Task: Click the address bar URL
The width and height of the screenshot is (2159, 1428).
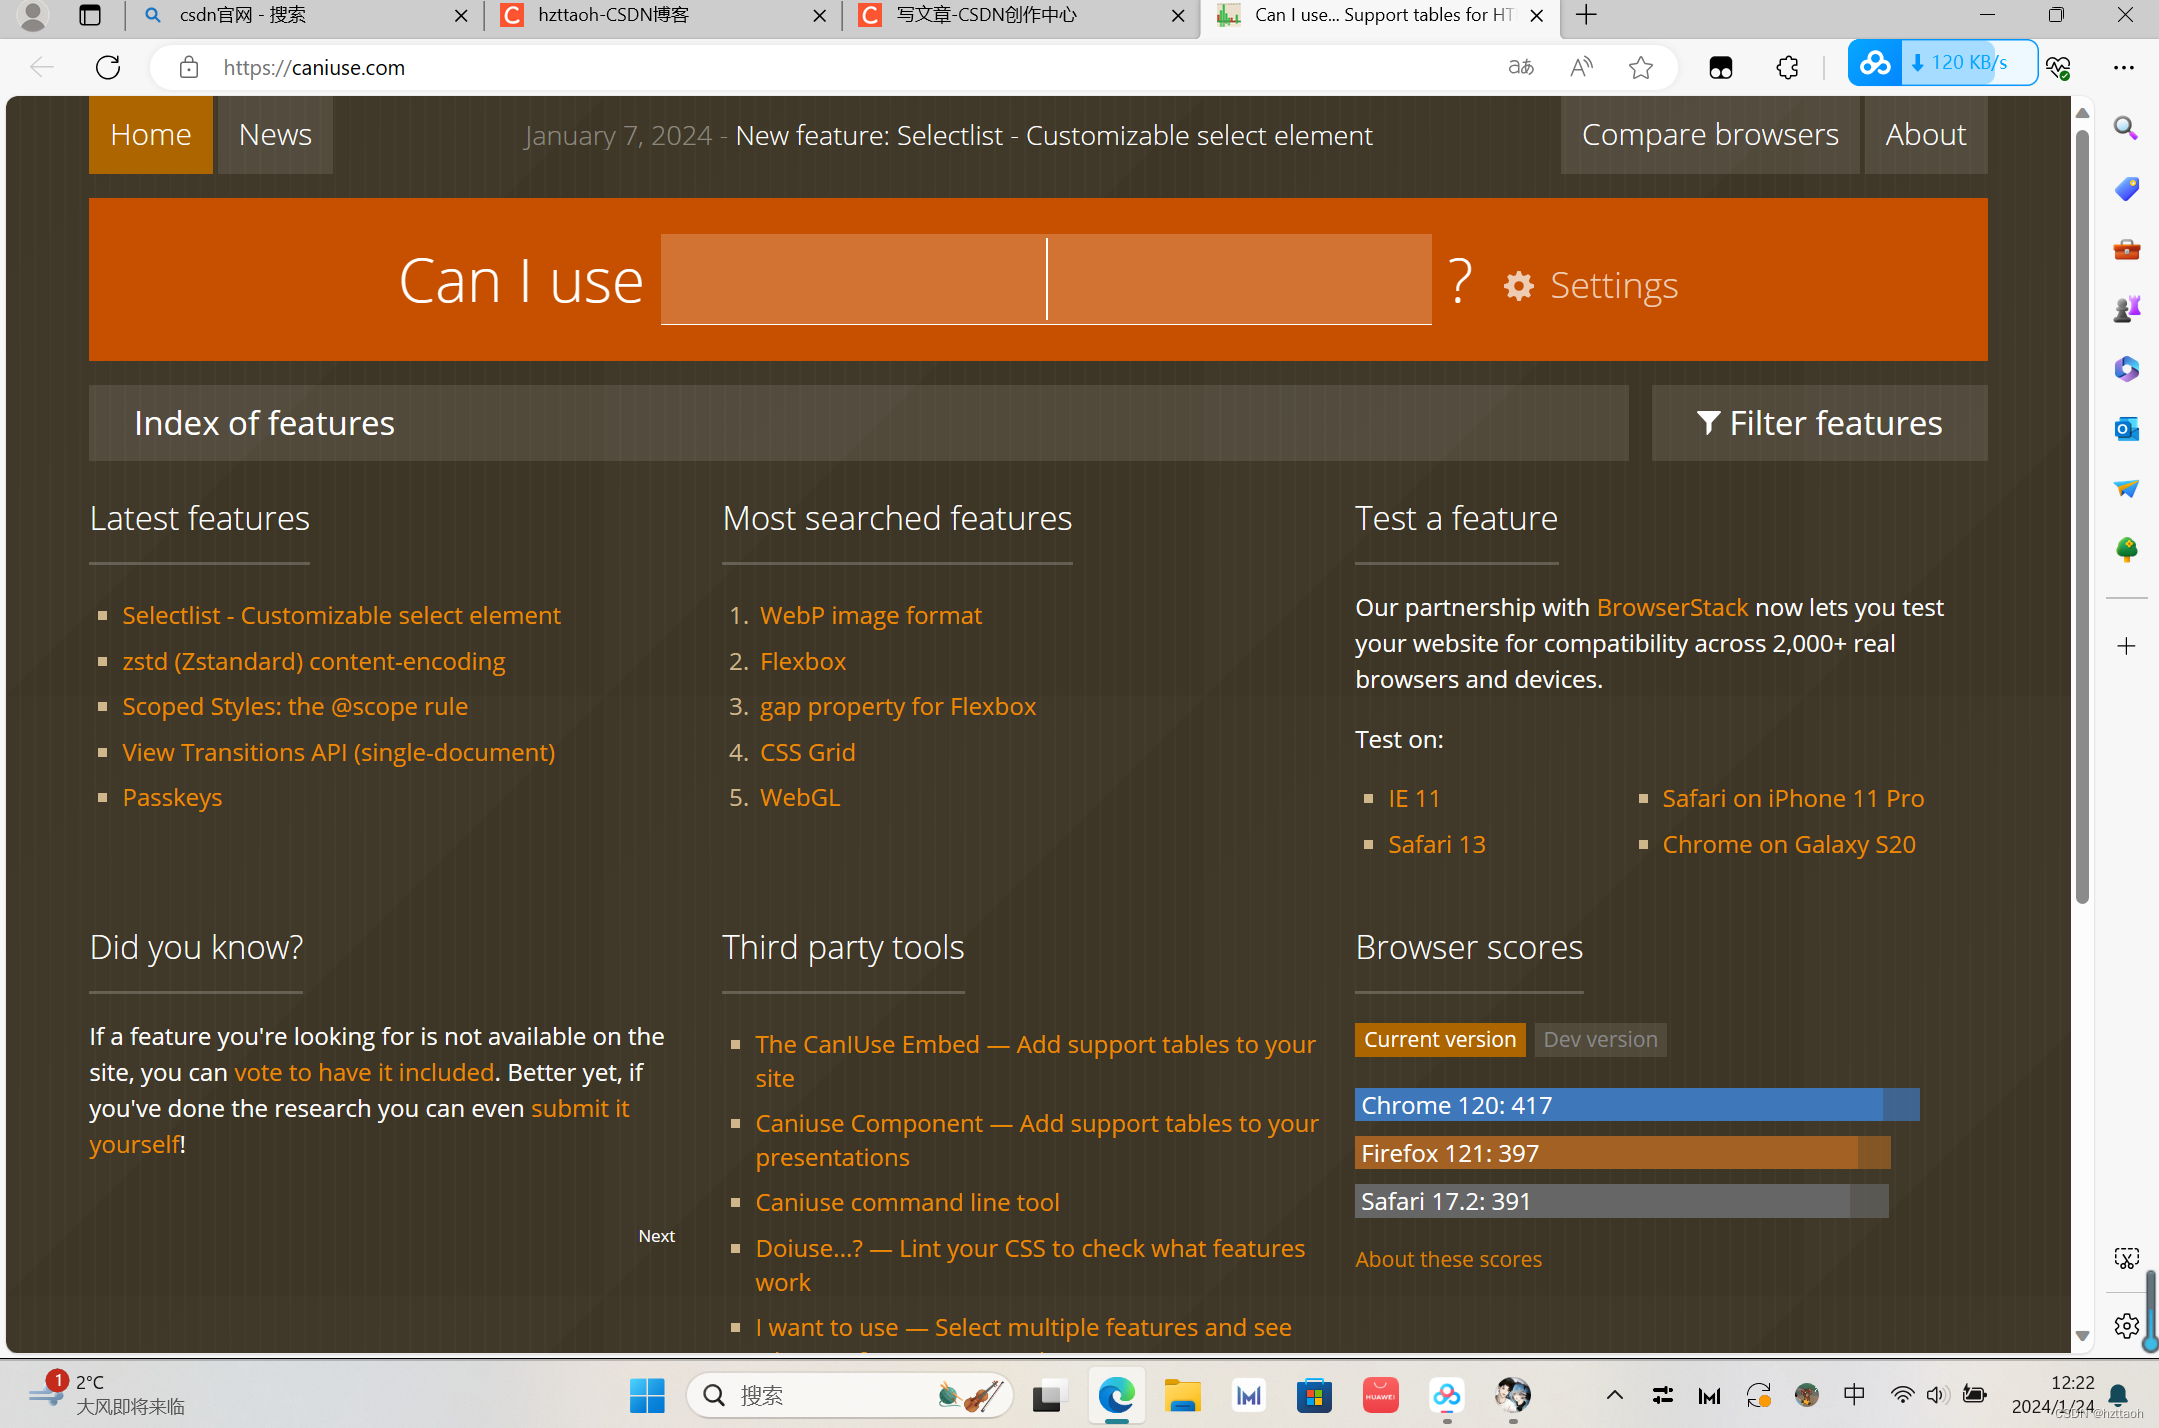Action: click(x=314, y=67)
